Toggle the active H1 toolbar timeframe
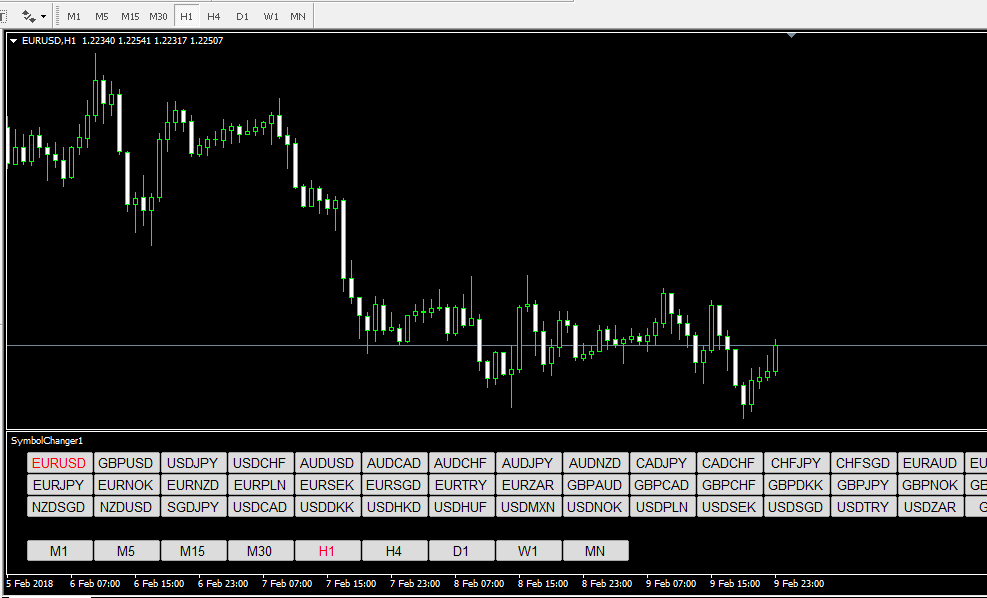Image resolution: width=987 pixels, height=598 pixels. pos(186,17)
